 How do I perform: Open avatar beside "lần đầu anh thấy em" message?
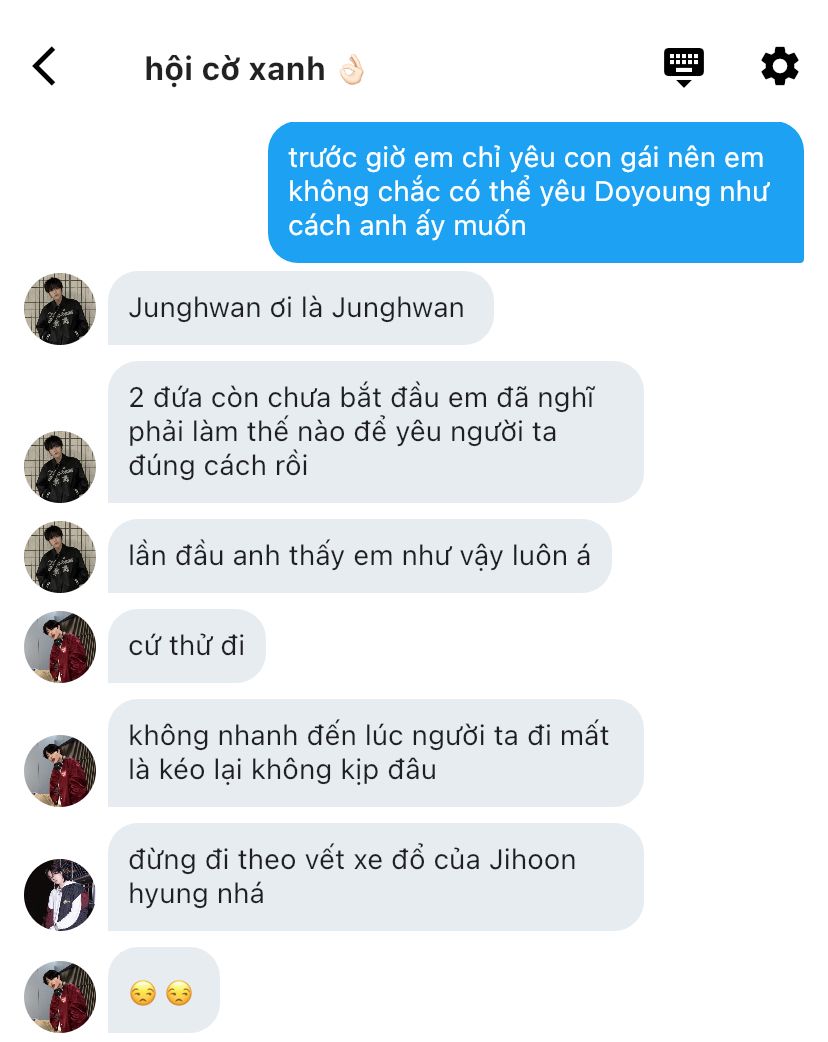[60, 557]
